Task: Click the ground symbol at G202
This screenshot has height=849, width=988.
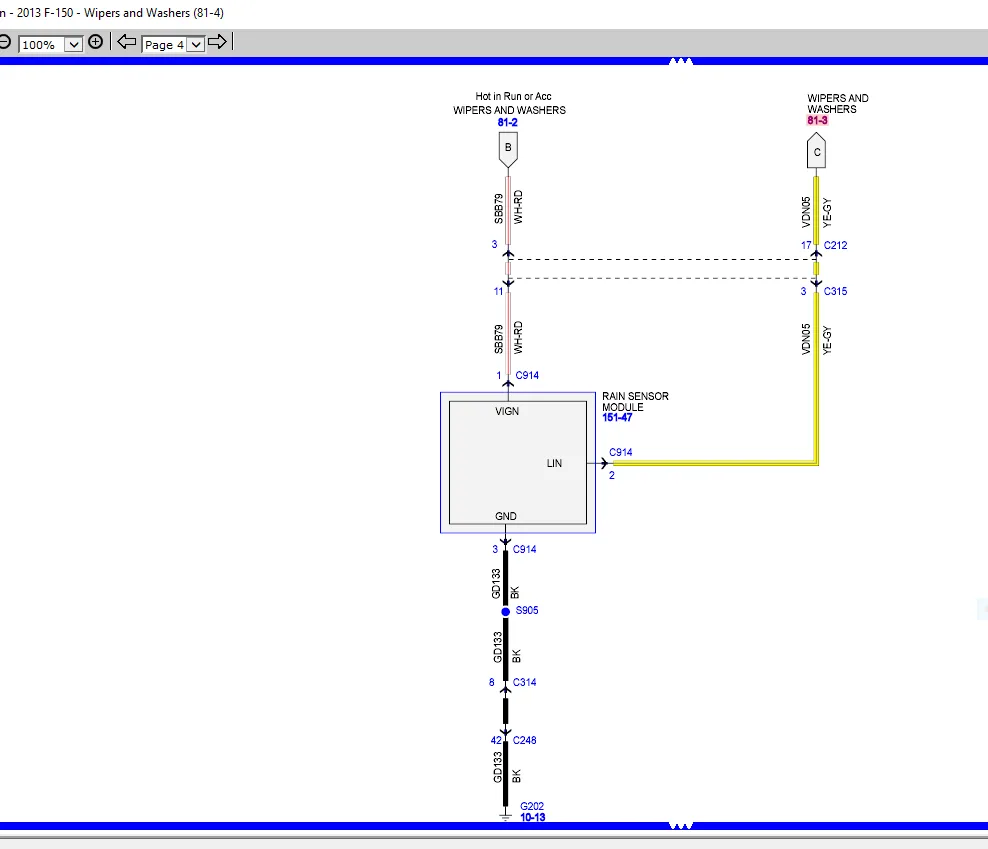Action: (x=505, y=817)
